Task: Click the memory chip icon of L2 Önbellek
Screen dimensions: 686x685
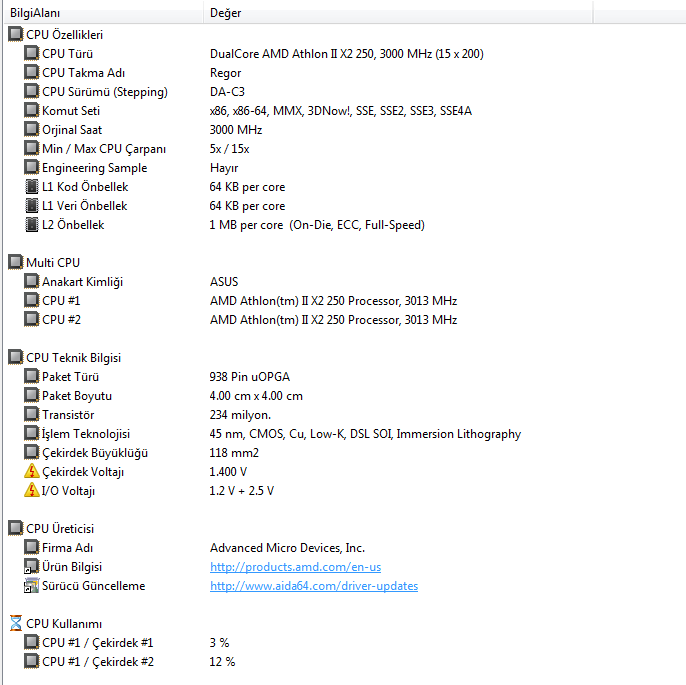Action: (x=32, y=224)
